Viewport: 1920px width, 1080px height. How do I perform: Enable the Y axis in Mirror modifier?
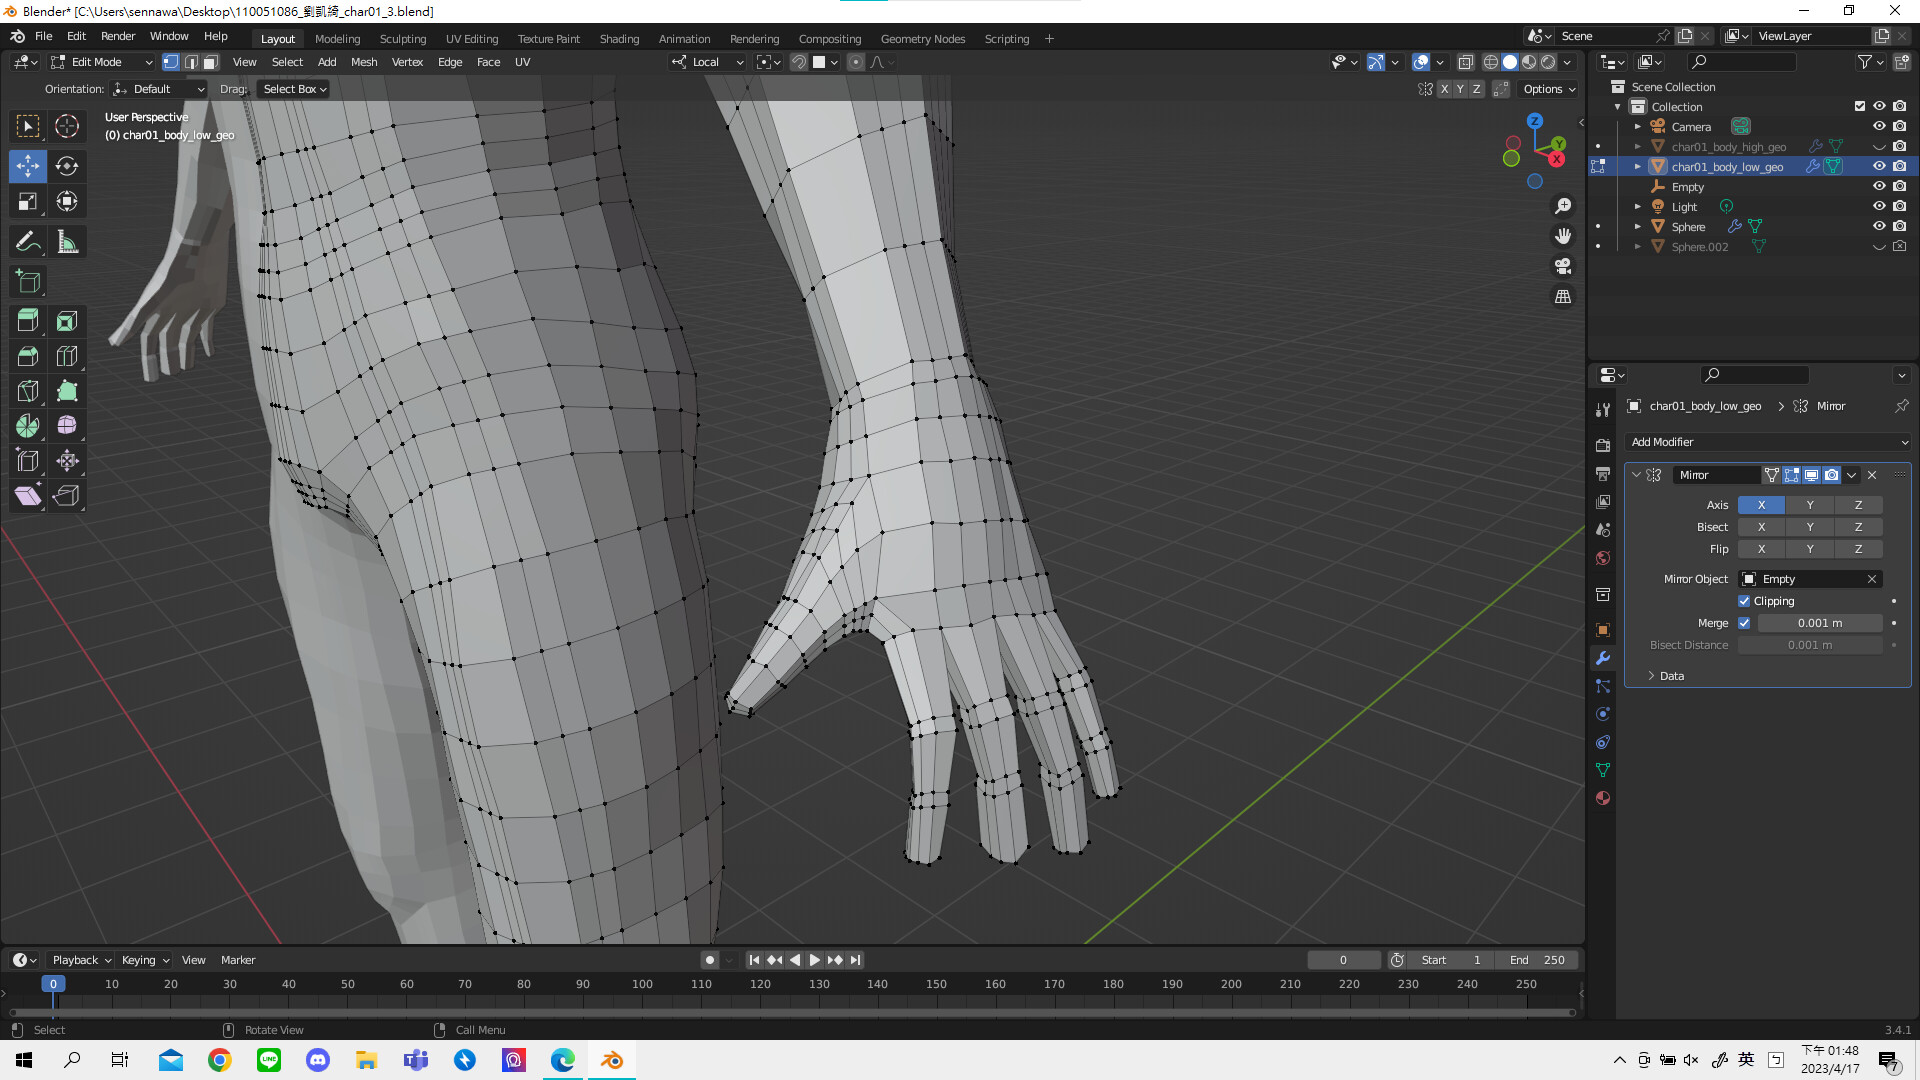point(1809,505)
